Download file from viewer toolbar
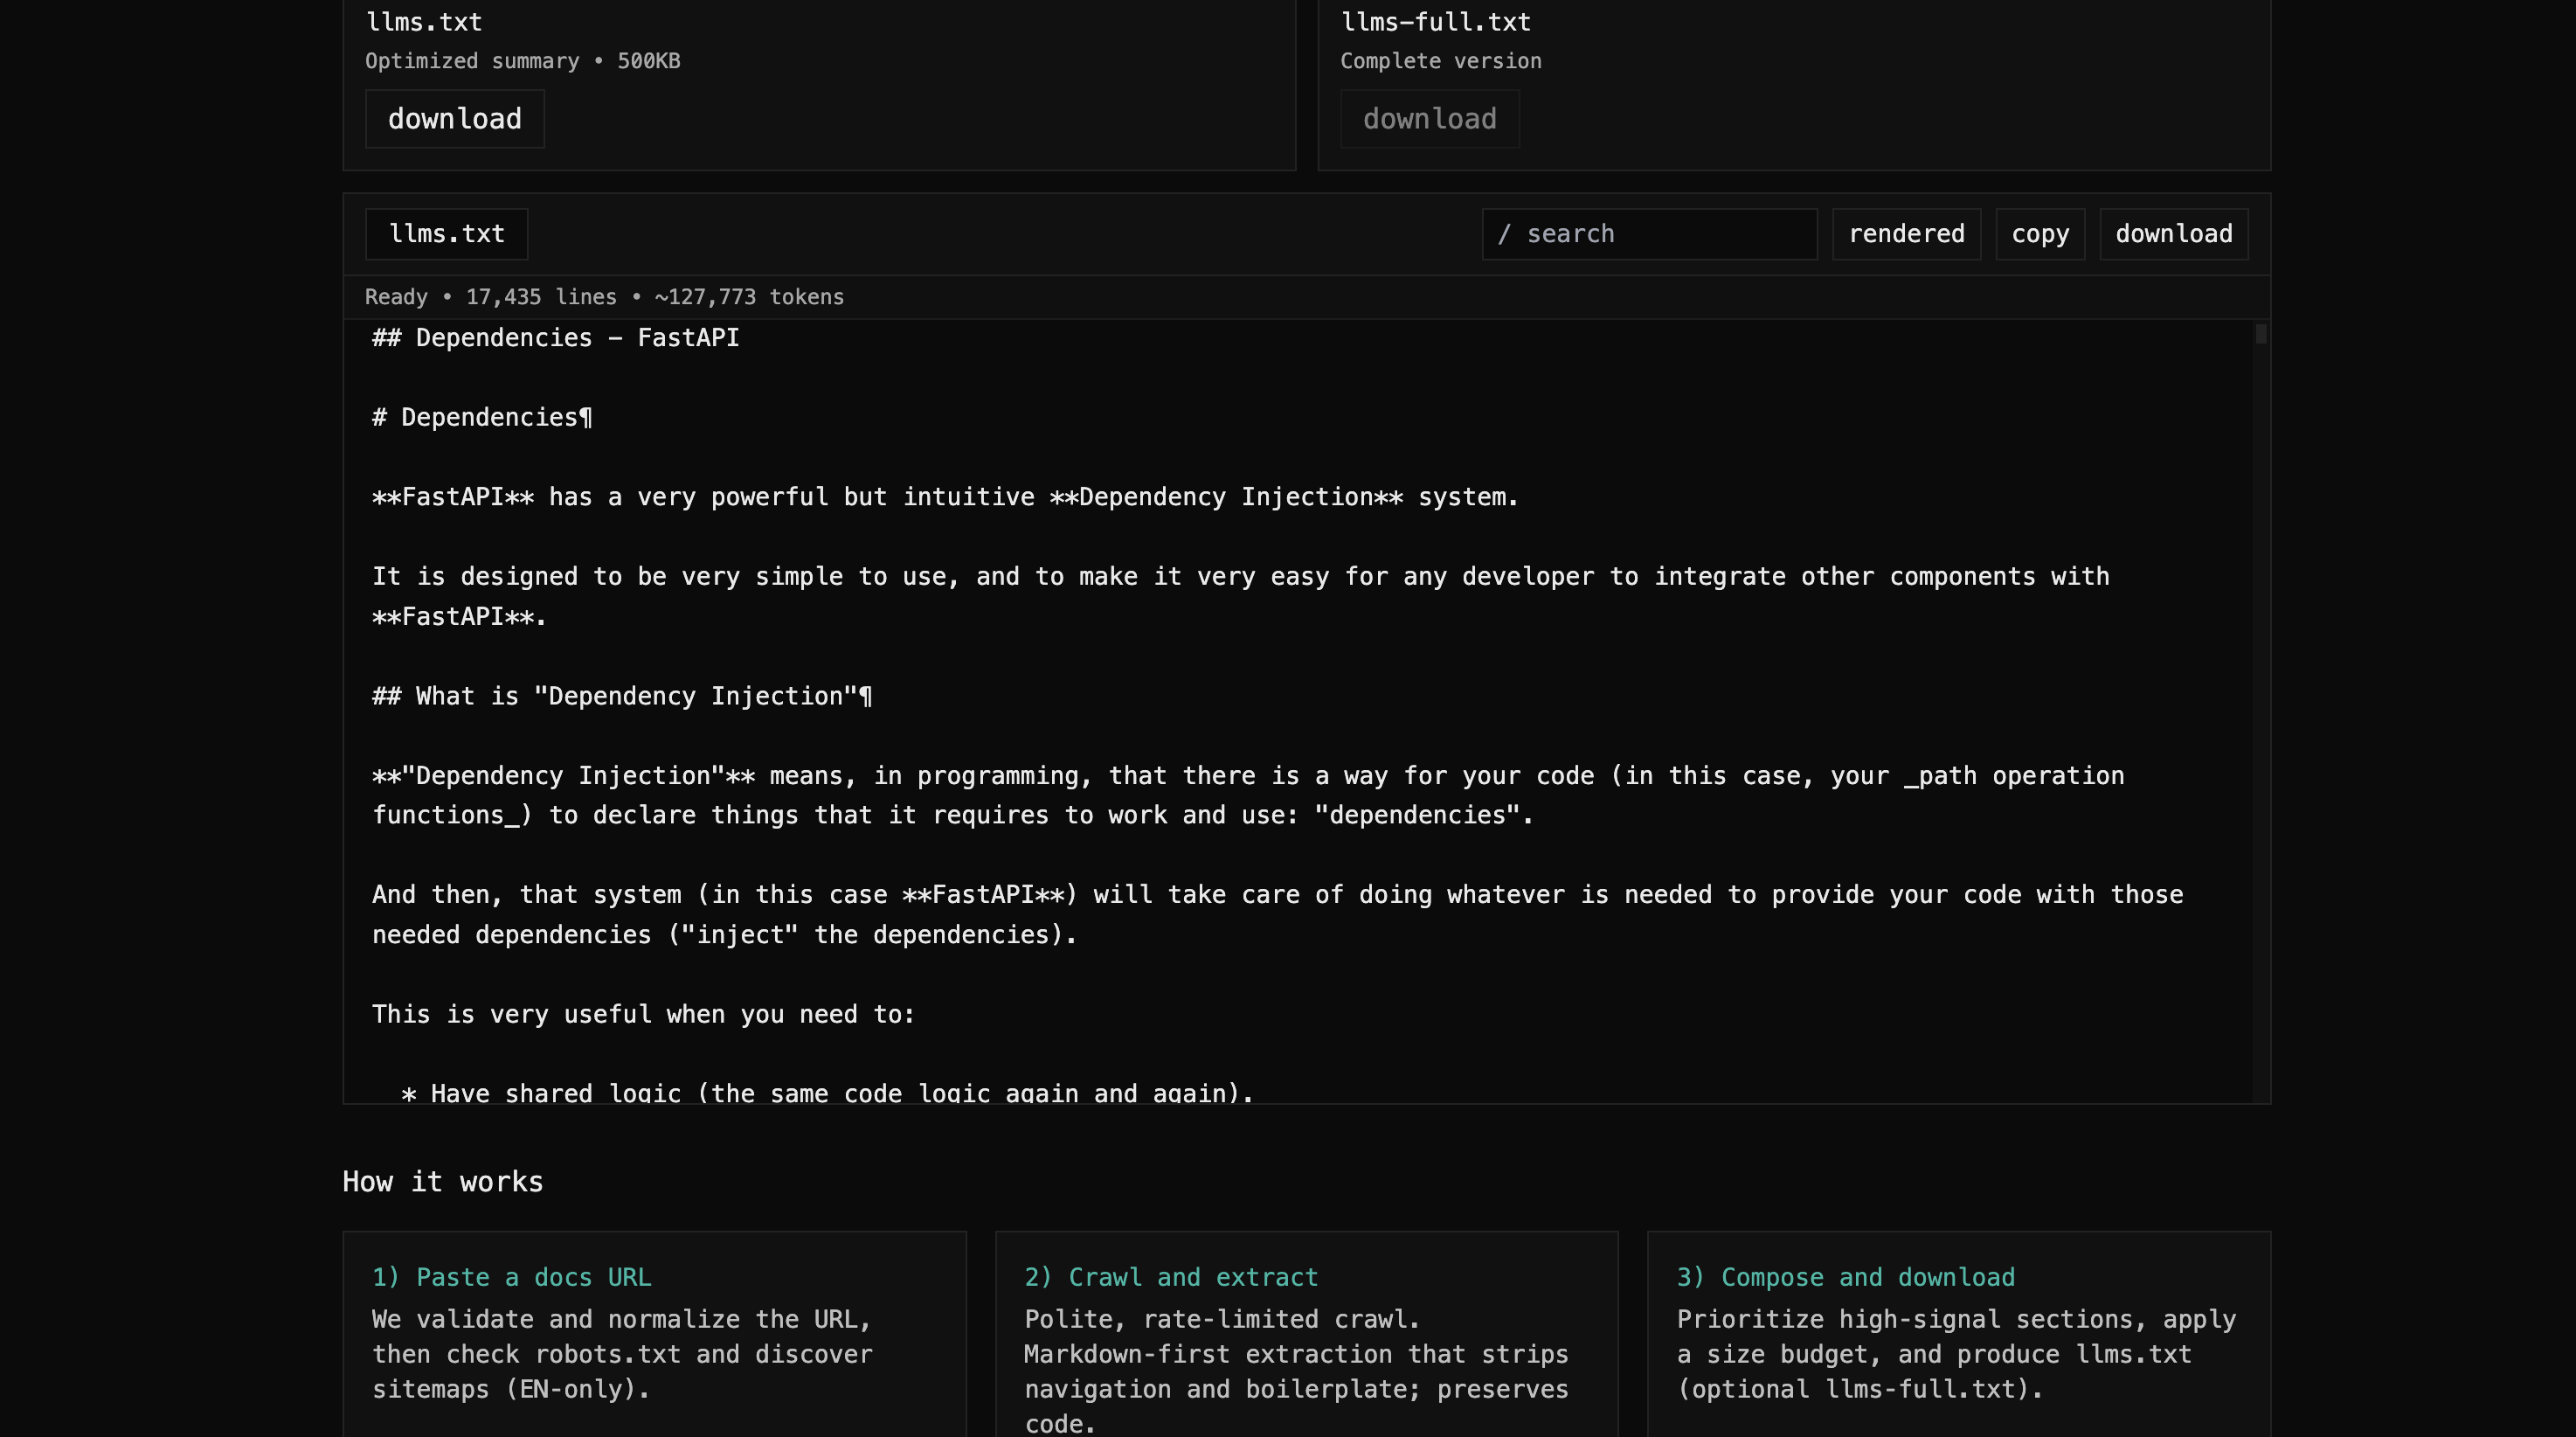This screenshot has height=1437, width=2576. (x=2173, y=234)
